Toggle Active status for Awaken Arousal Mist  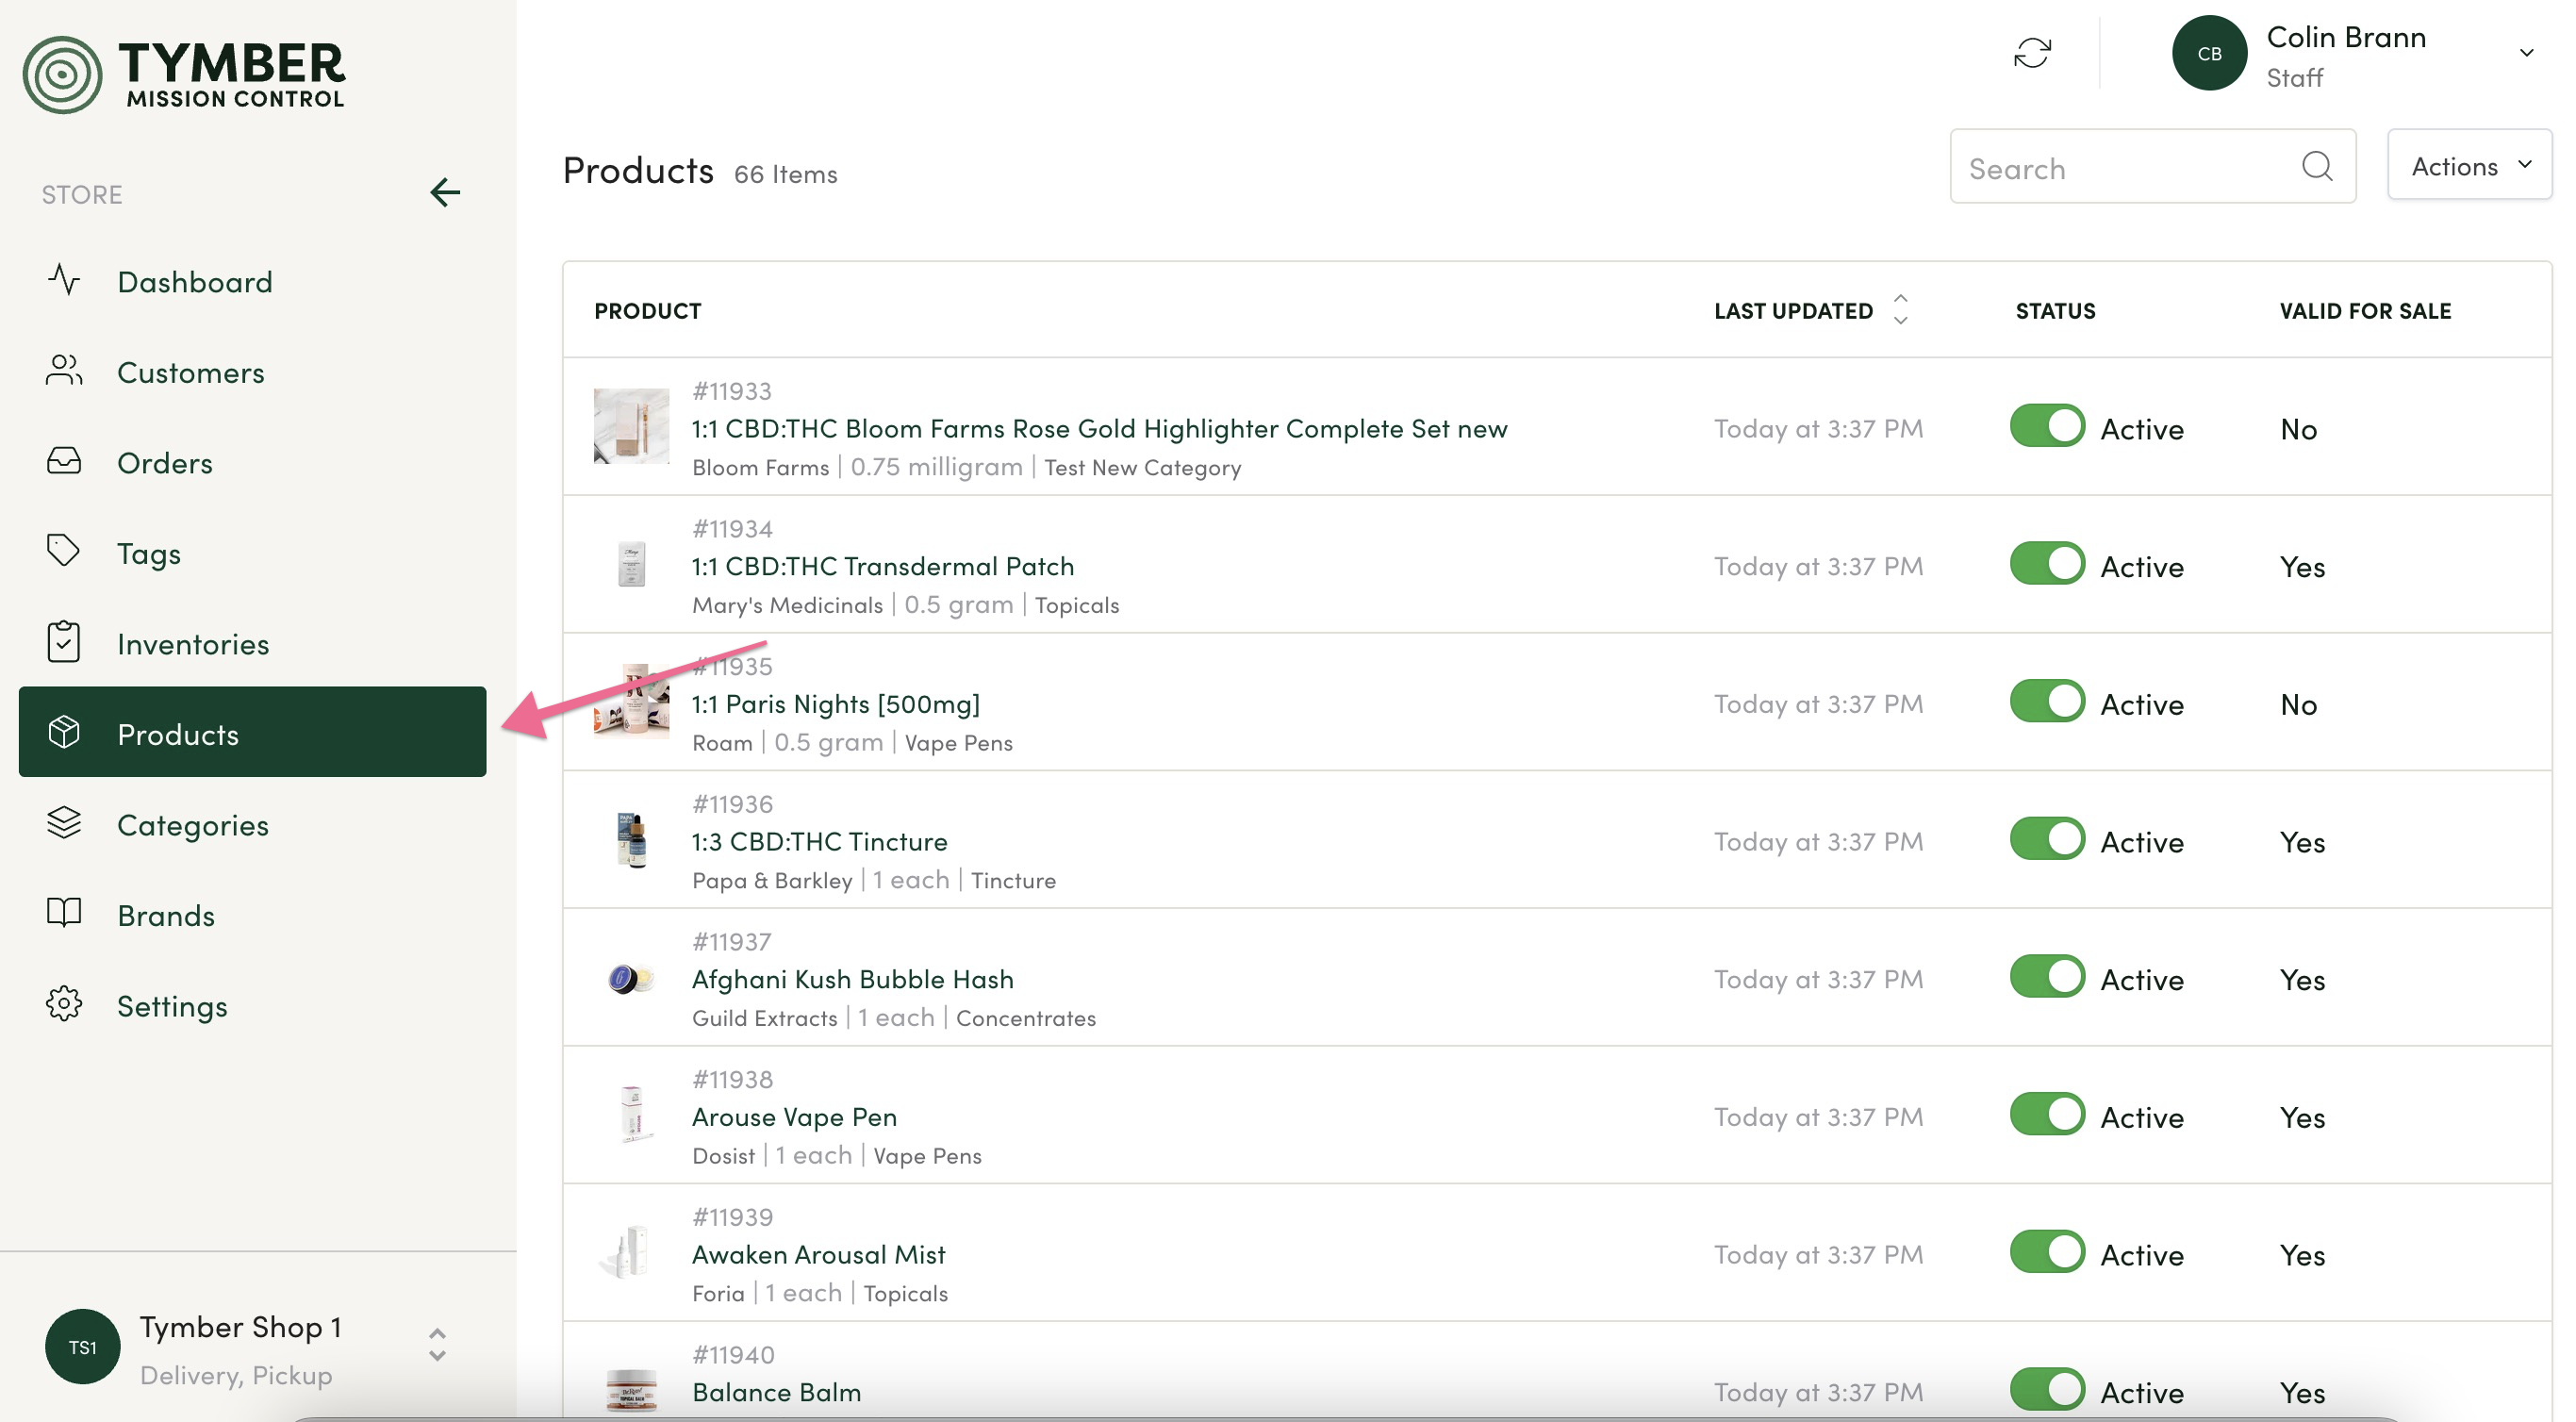pyautogui.click(x=2047, y=1253)
